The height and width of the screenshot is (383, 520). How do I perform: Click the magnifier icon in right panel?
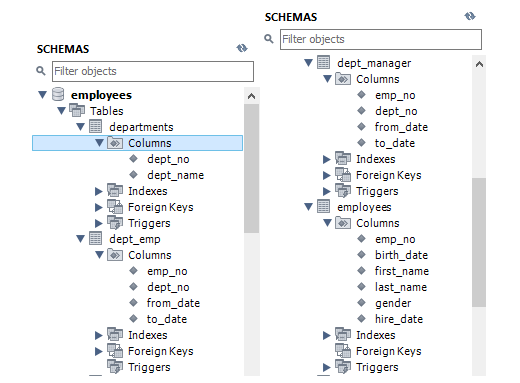coord(269,39)
